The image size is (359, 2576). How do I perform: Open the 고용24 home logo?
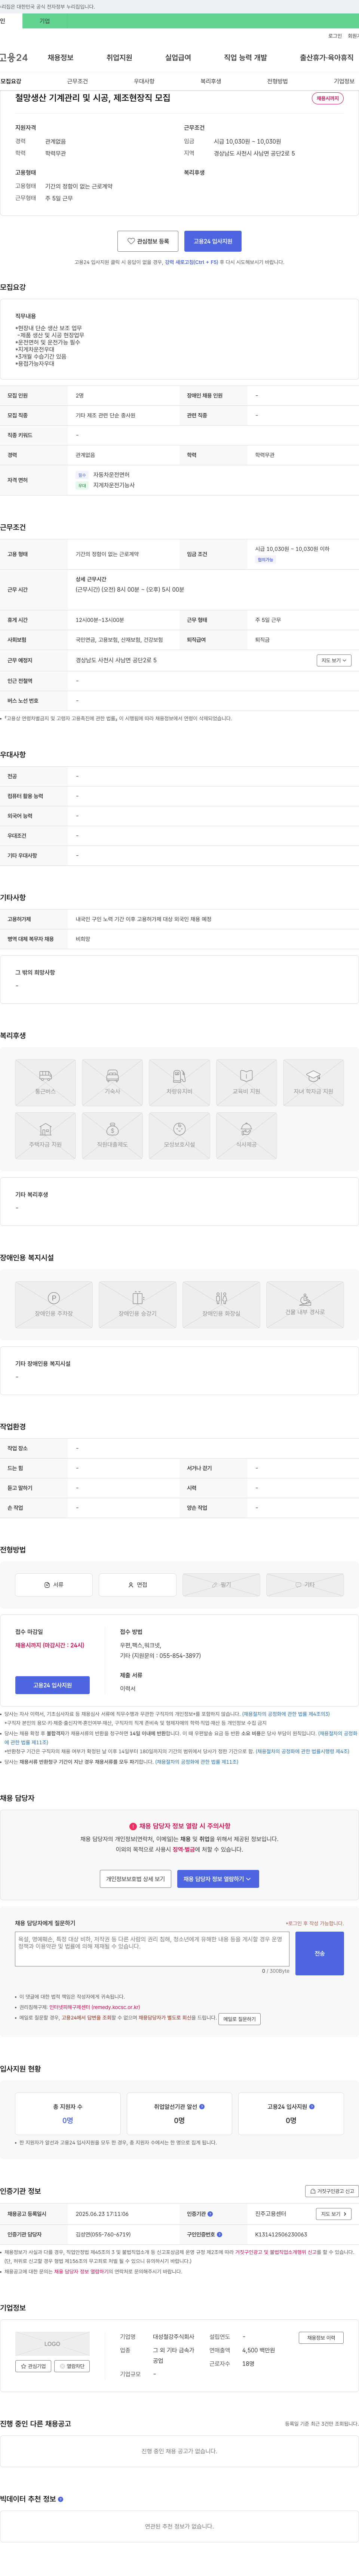click(13, 58)
